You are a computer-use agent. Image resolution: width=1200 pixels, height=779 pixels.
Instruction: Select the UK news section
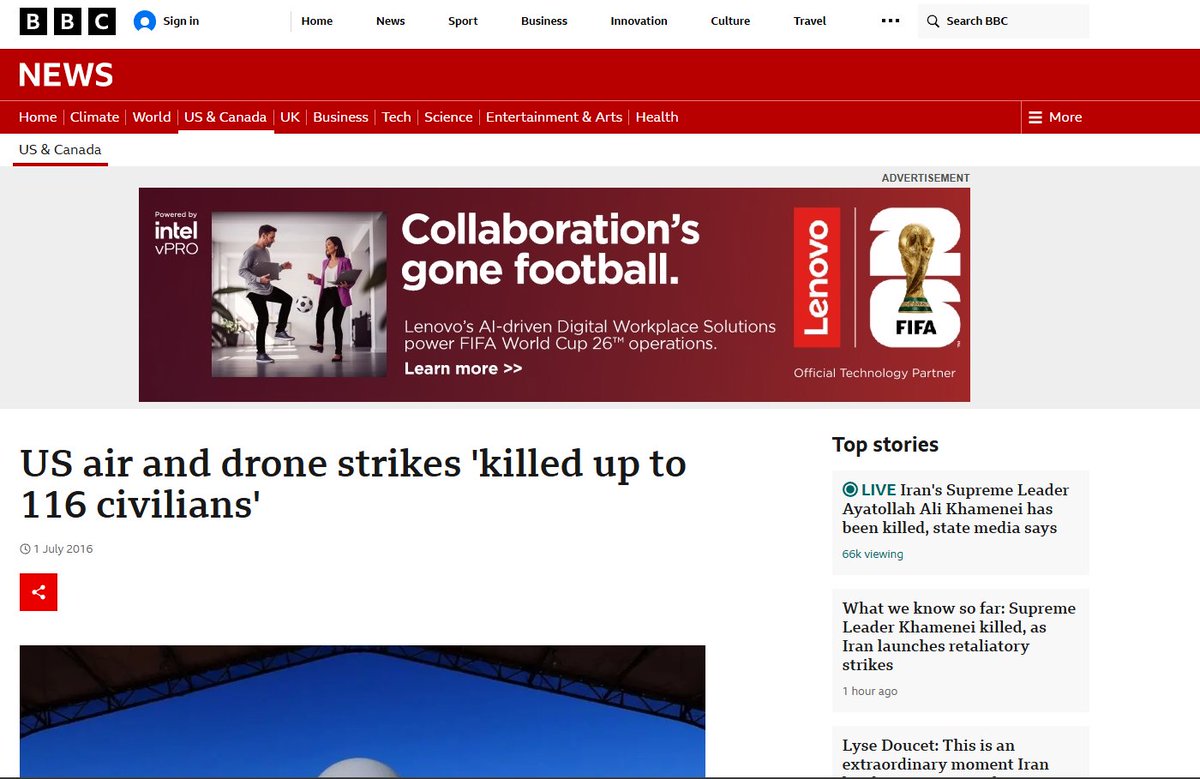(290, 117)
